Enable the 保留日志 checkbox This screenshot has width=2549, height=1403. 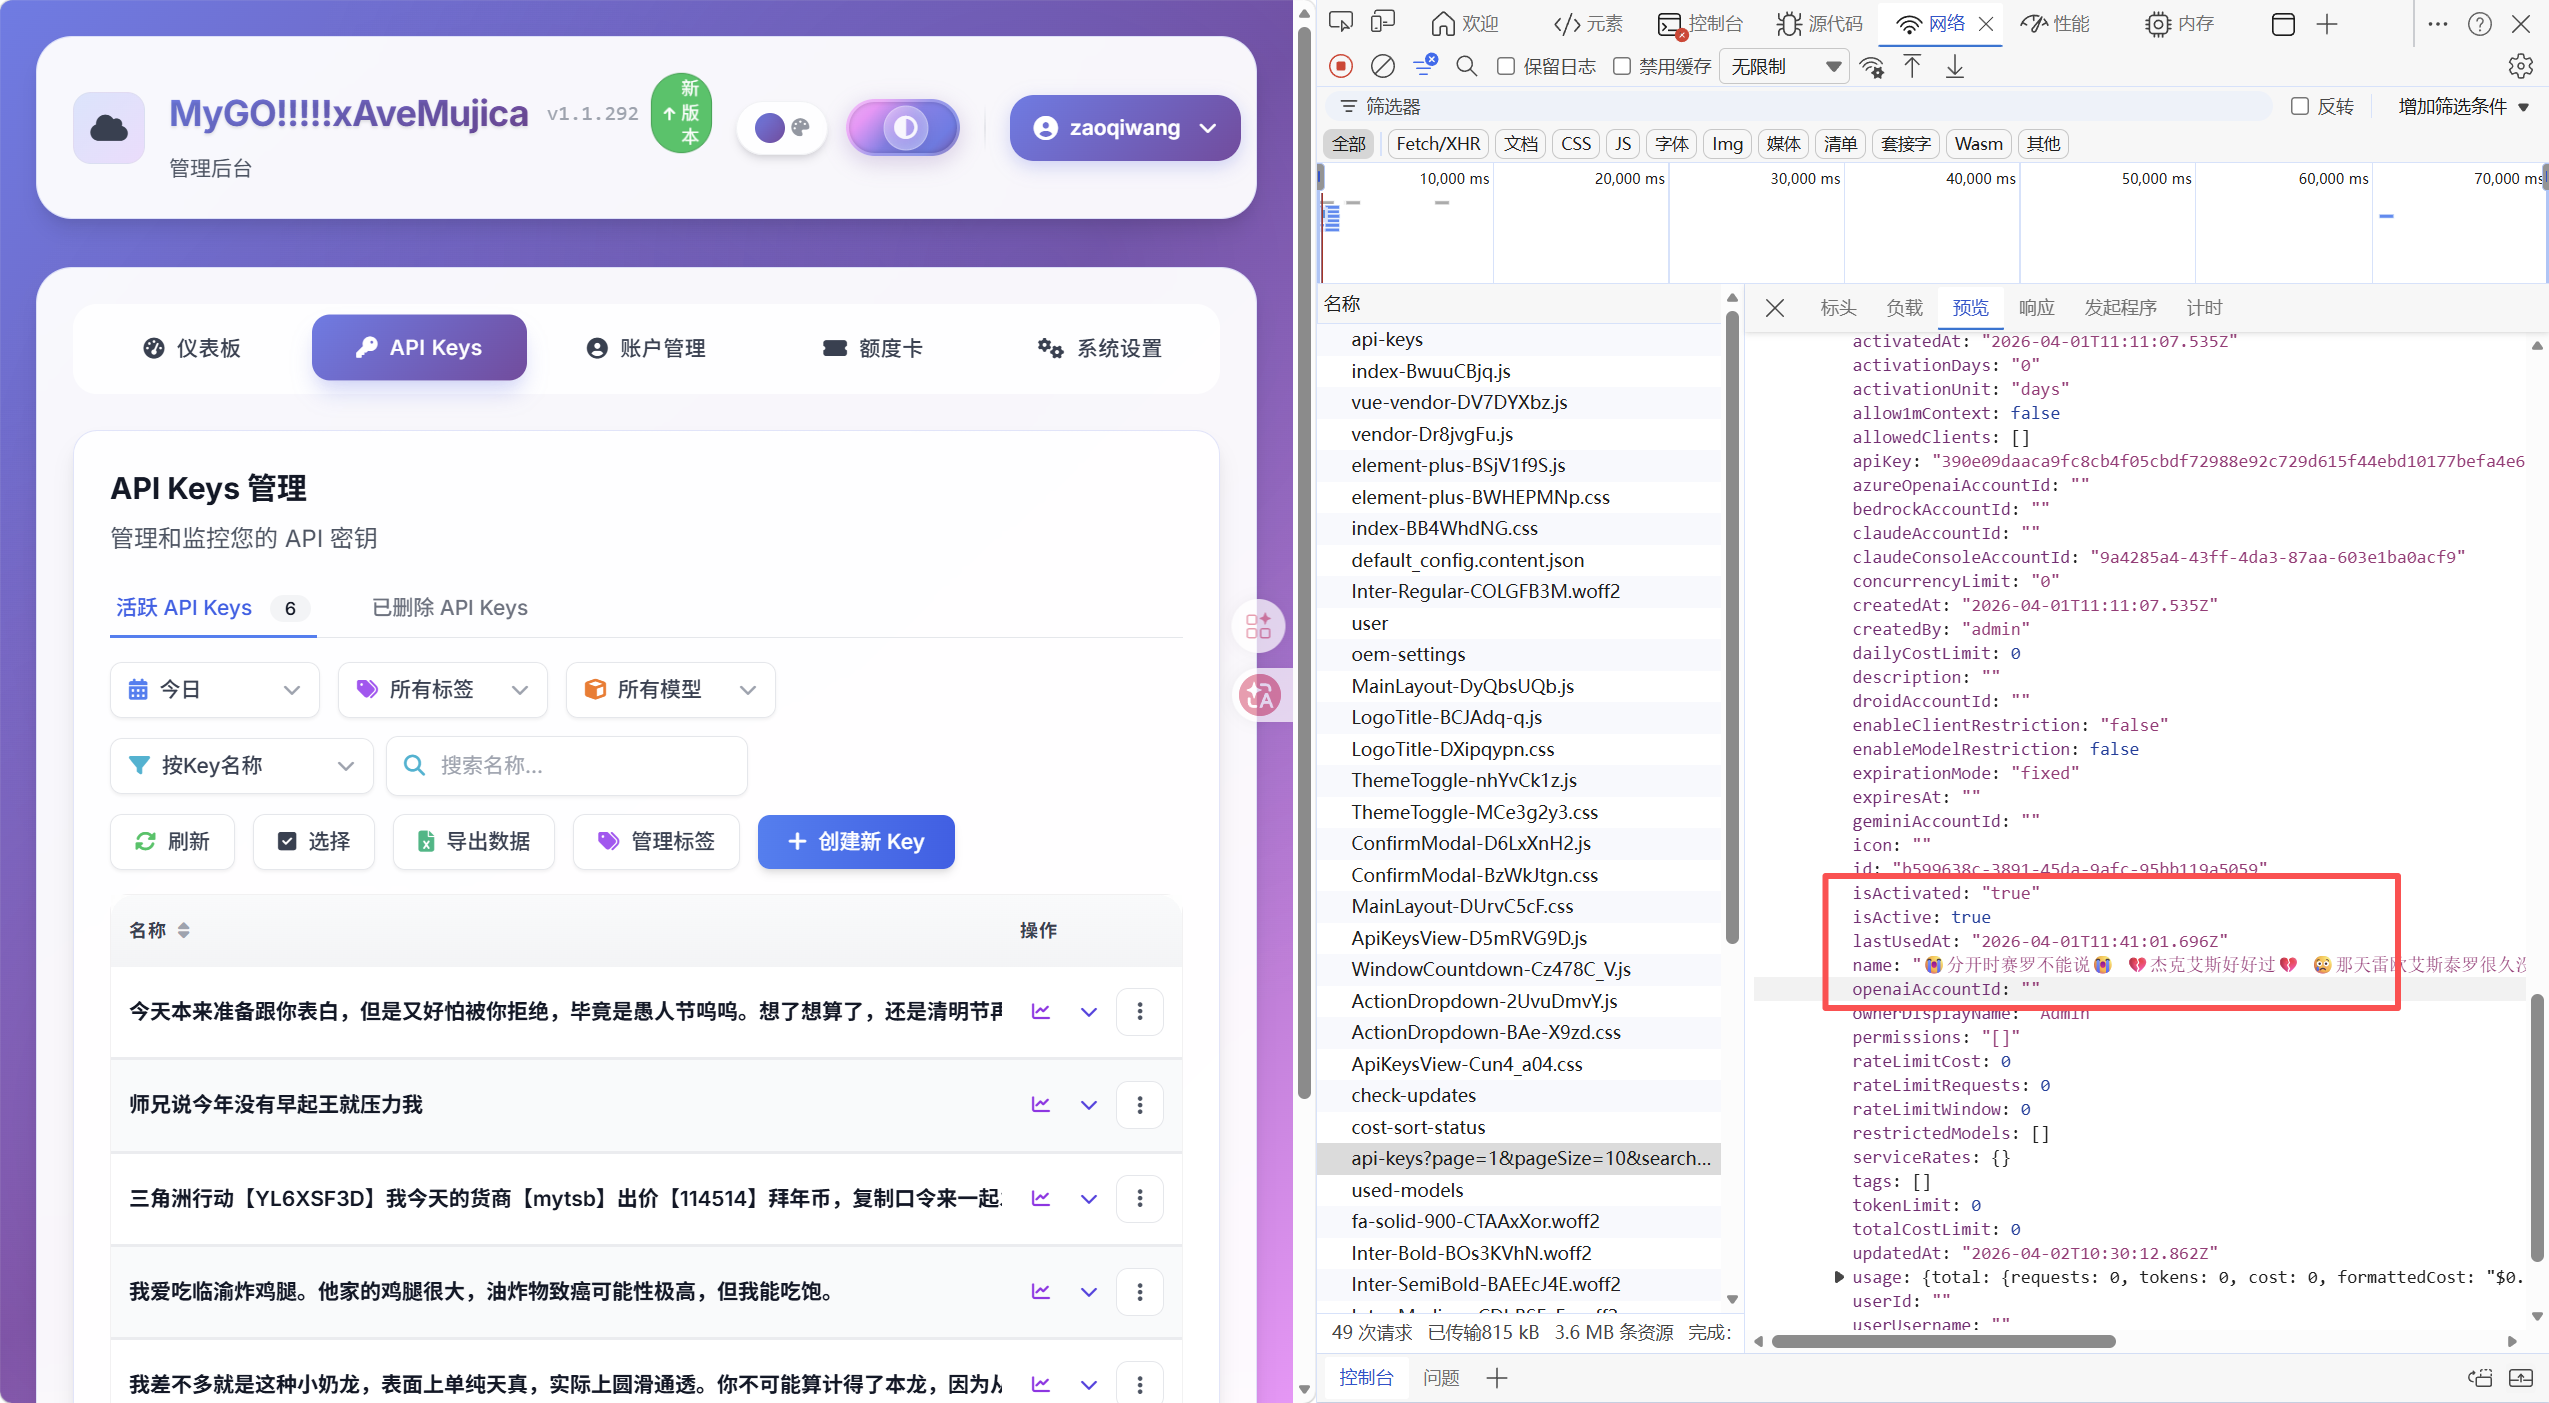coord(1506,66)
